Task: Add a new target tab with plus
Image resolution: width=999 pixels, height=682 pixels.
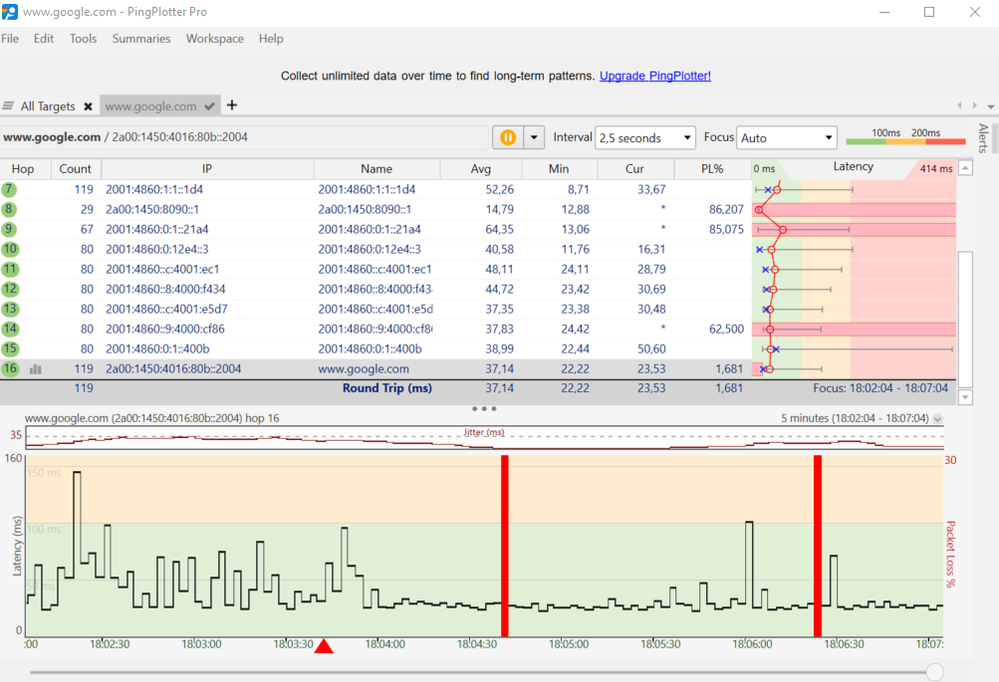Action: (x=232, y=105)
